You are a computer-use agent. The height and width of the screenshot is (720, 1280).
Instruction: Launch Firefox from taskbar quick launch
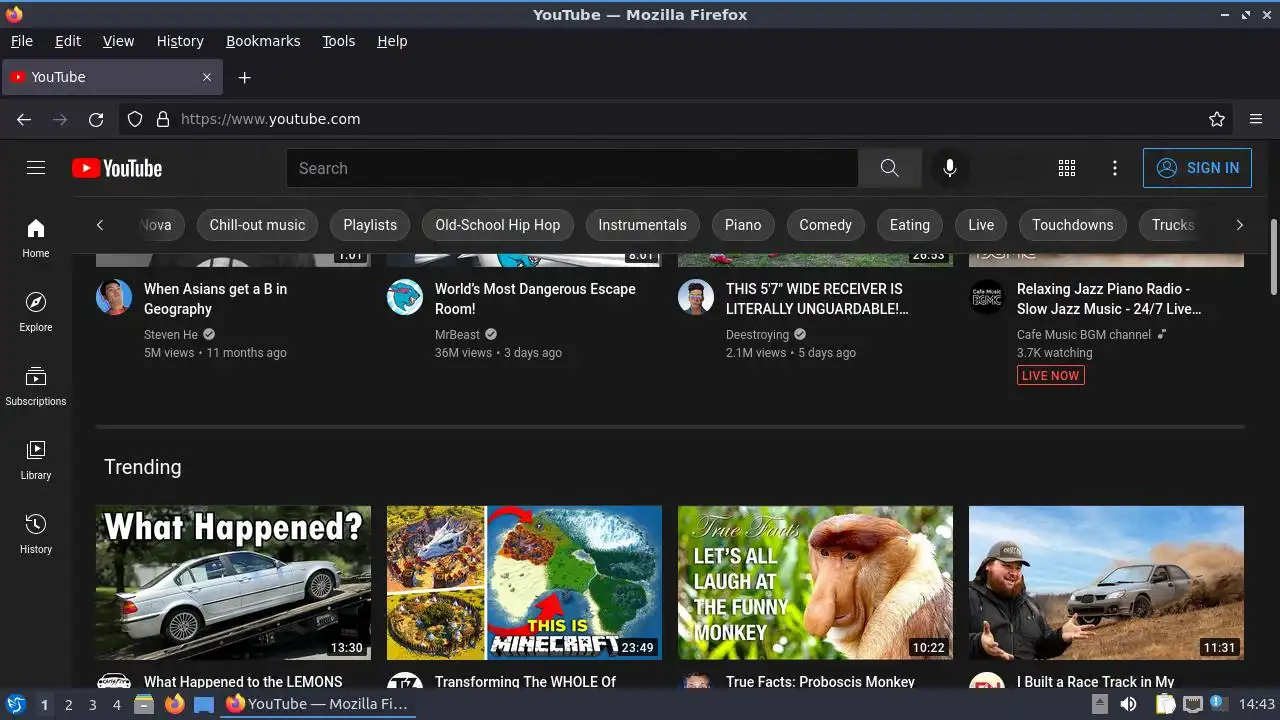click(174, 704)
